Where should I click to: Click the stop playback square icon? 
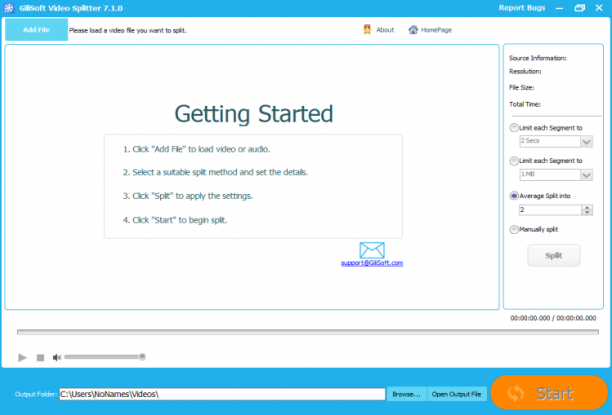40,358
